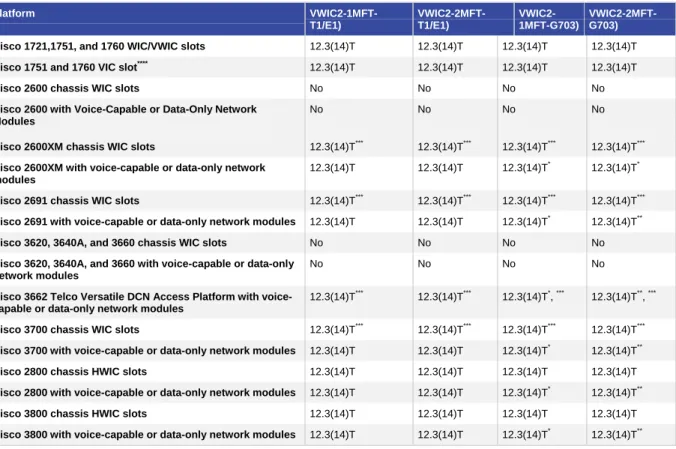Select Cisco 3700 with voice-capable or data-only network modules
This screenshot has width=676, height=449.
(147, 351)
